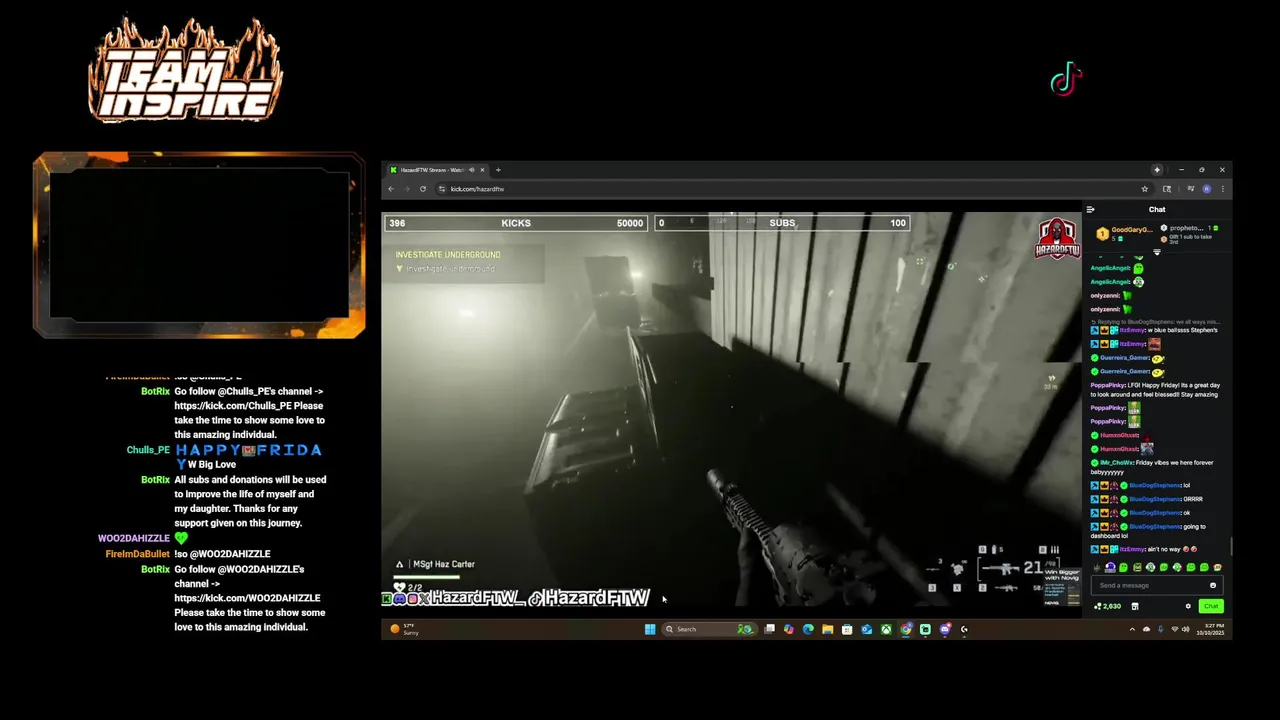Click the Team Inspire logo
Image resolution: width=1280 pixels, height=720 pixels.
click(185, 70)
